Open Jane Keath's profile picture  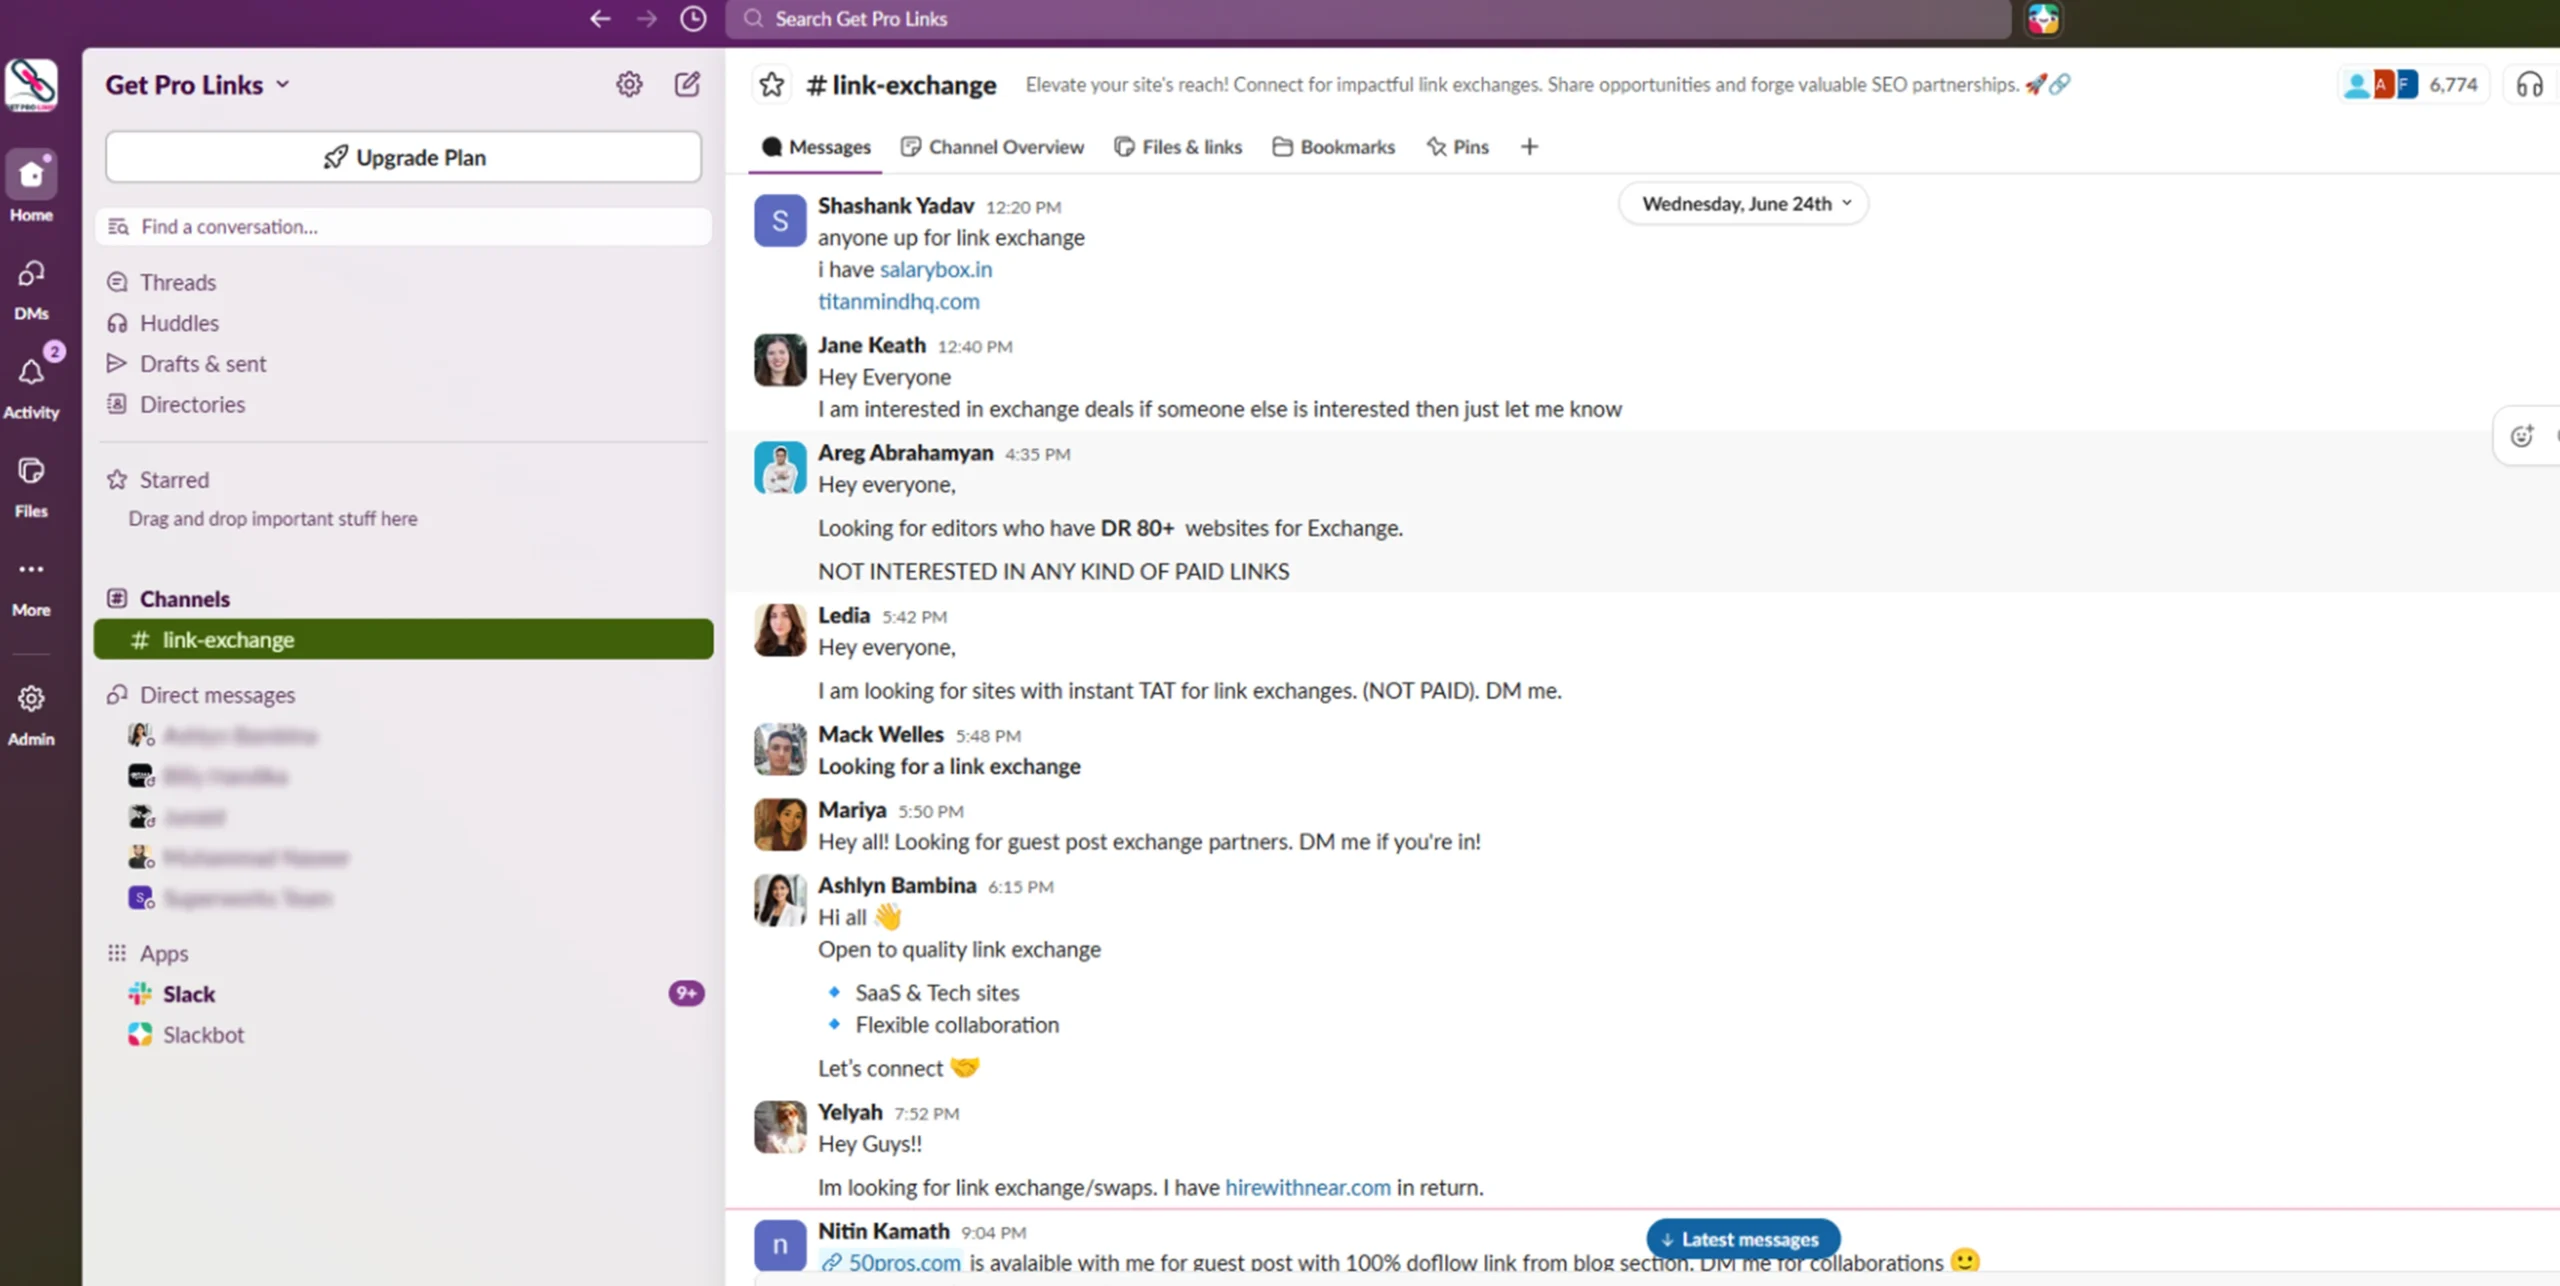[x=780, y=360]
